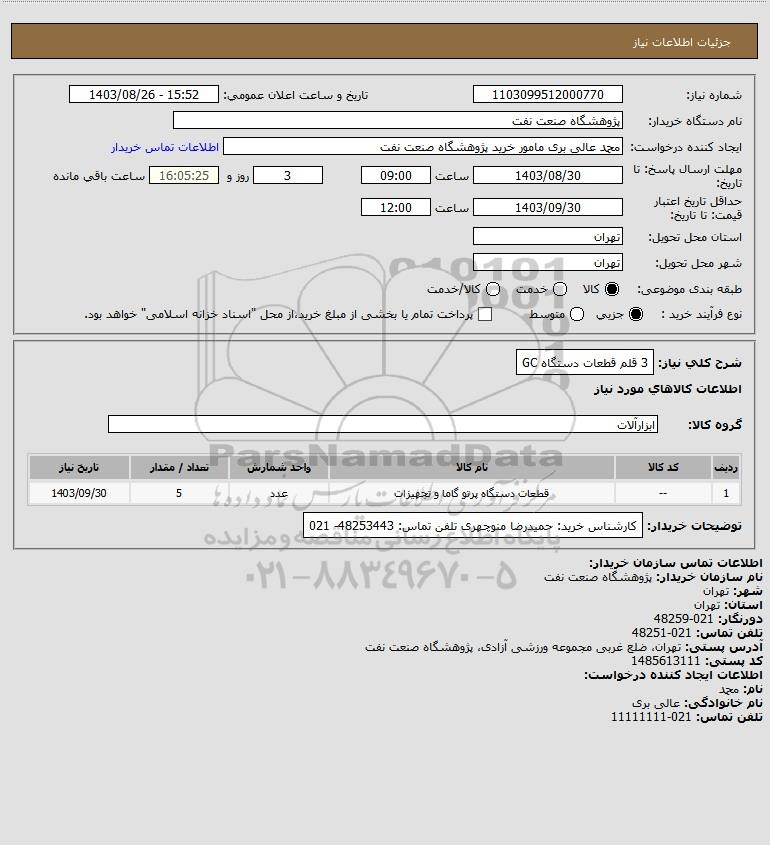
Task: Click the price validity date 1403/09/30
Action: [x=547, y=207]
